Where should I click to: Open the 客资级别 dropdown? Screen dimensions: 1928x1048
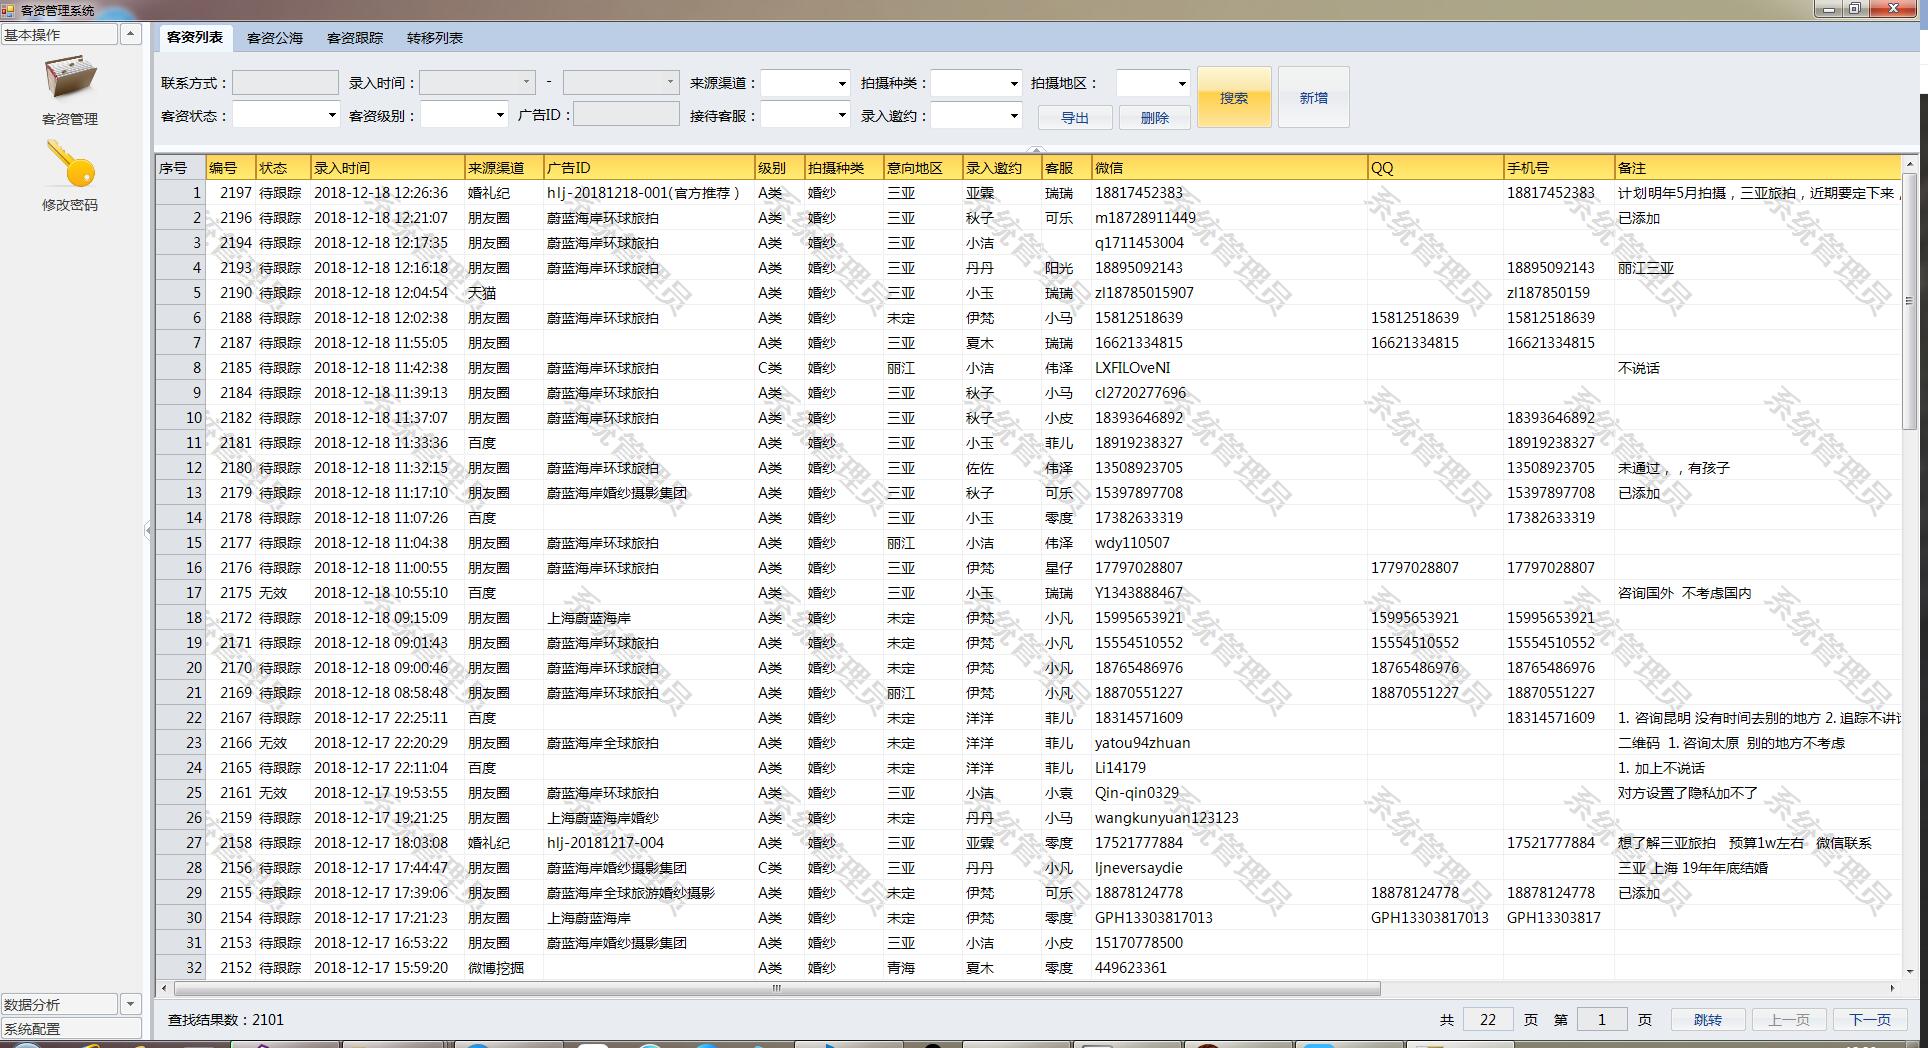(x=500, y=116)
